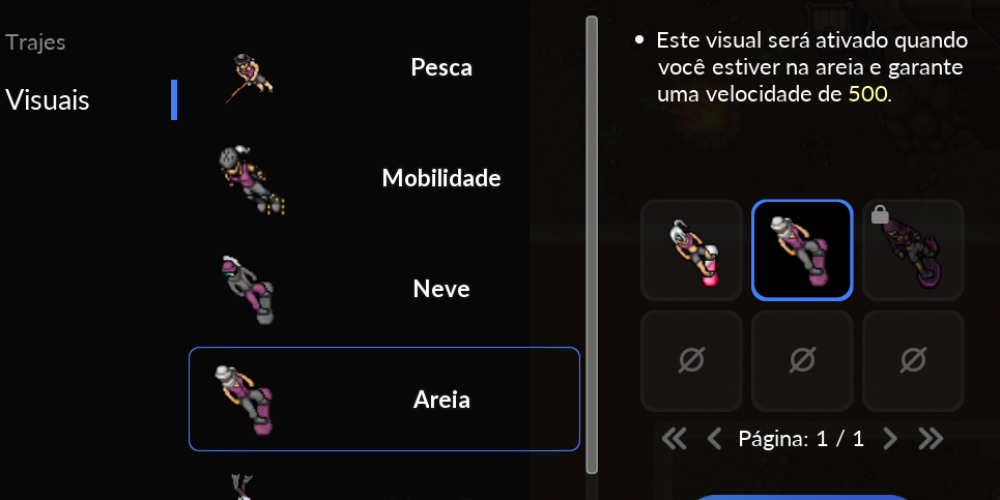This screenshot has height=500, width=1000.
Task: Click the locked purple visual thumbnail
Action: (913, 251)
